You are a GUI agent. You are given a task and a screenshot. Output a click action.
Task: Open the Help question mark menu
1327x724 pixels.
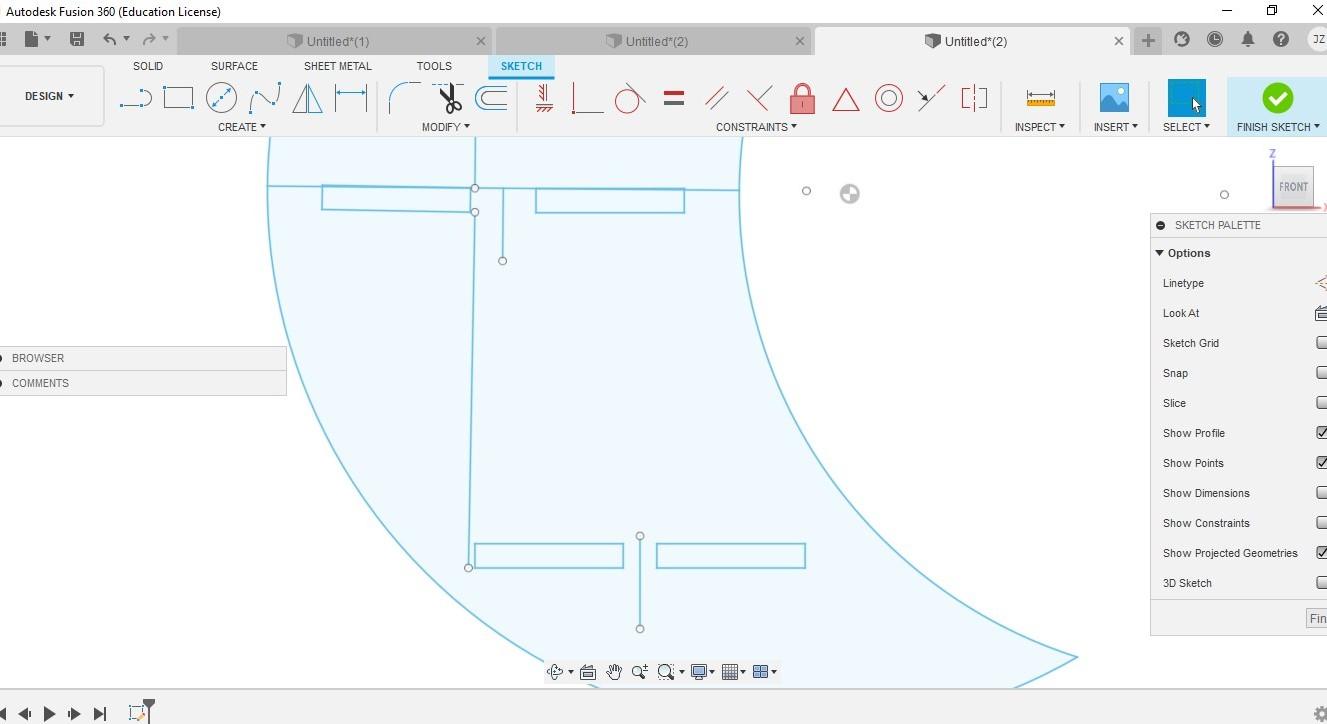click(x=1281, y=40)
